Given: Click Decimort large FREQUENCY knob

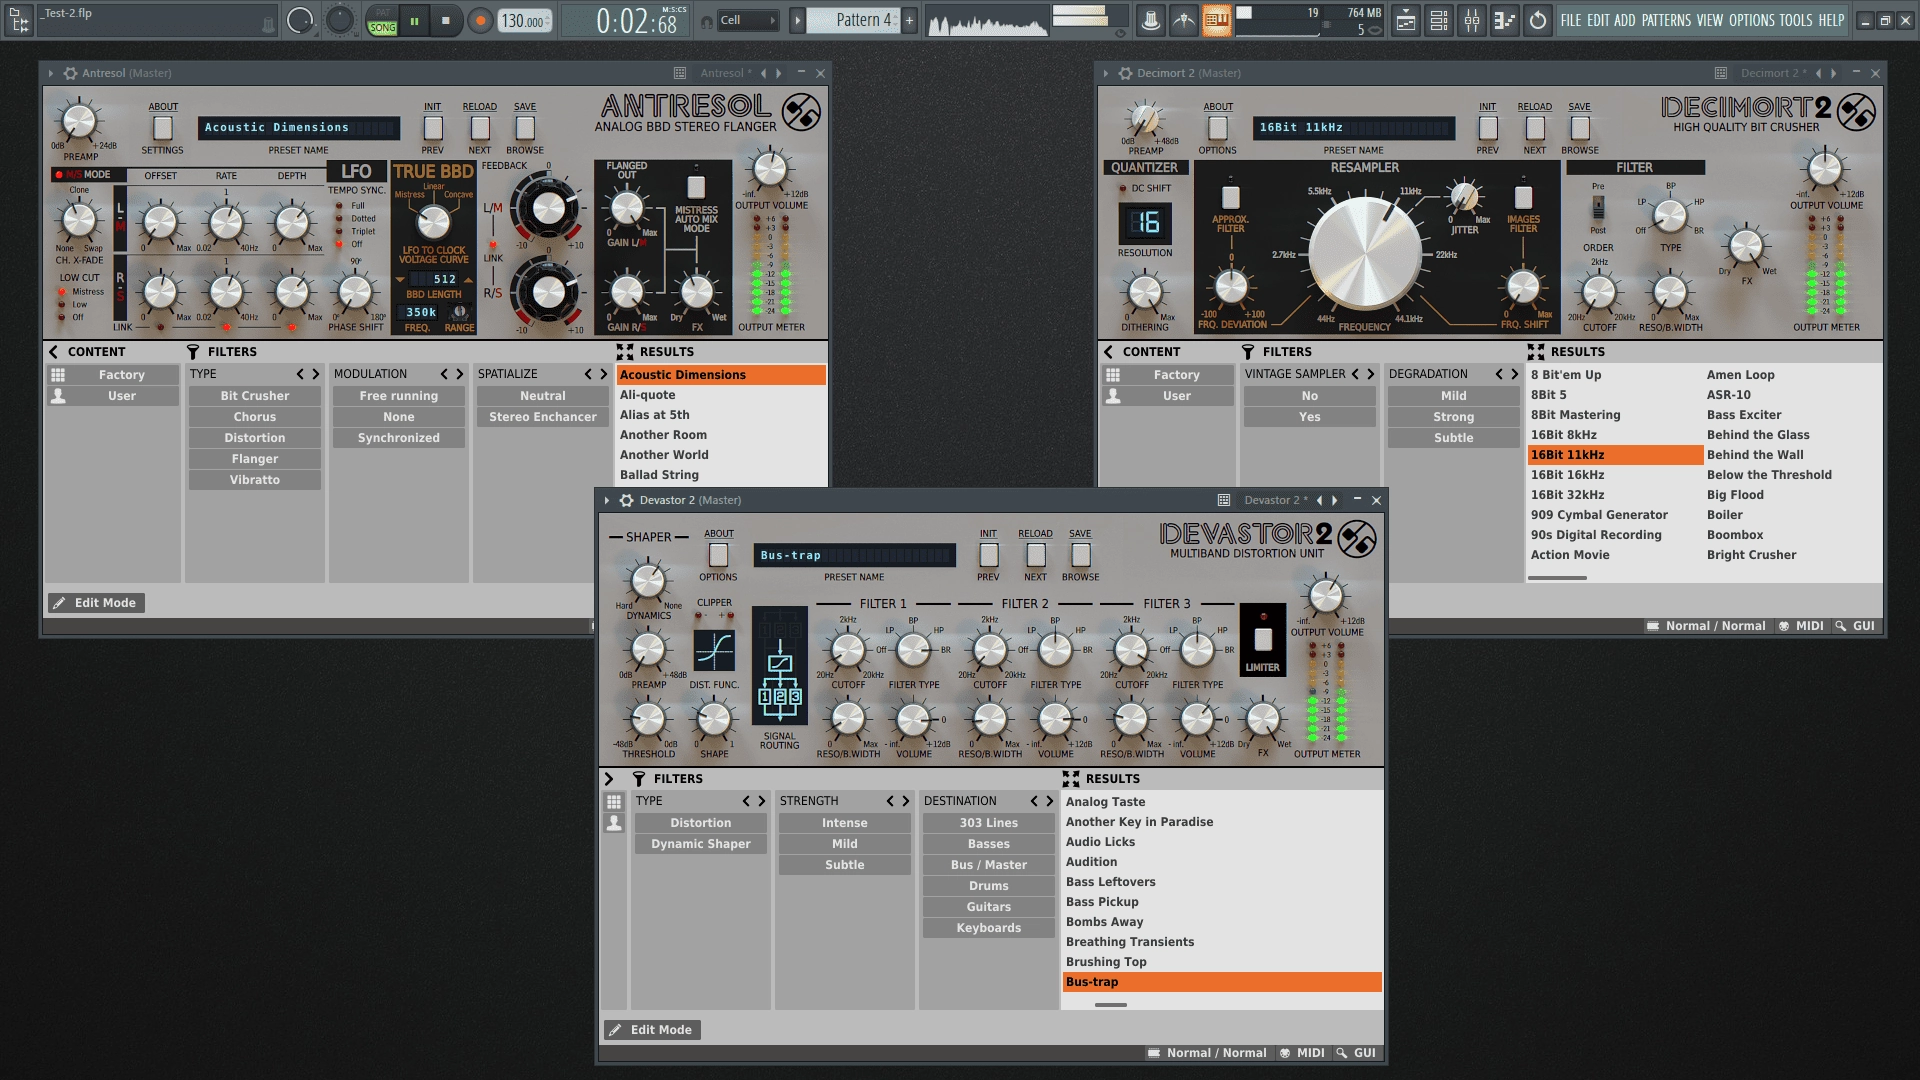Looking at the screenshot, I should point(1365,253).
